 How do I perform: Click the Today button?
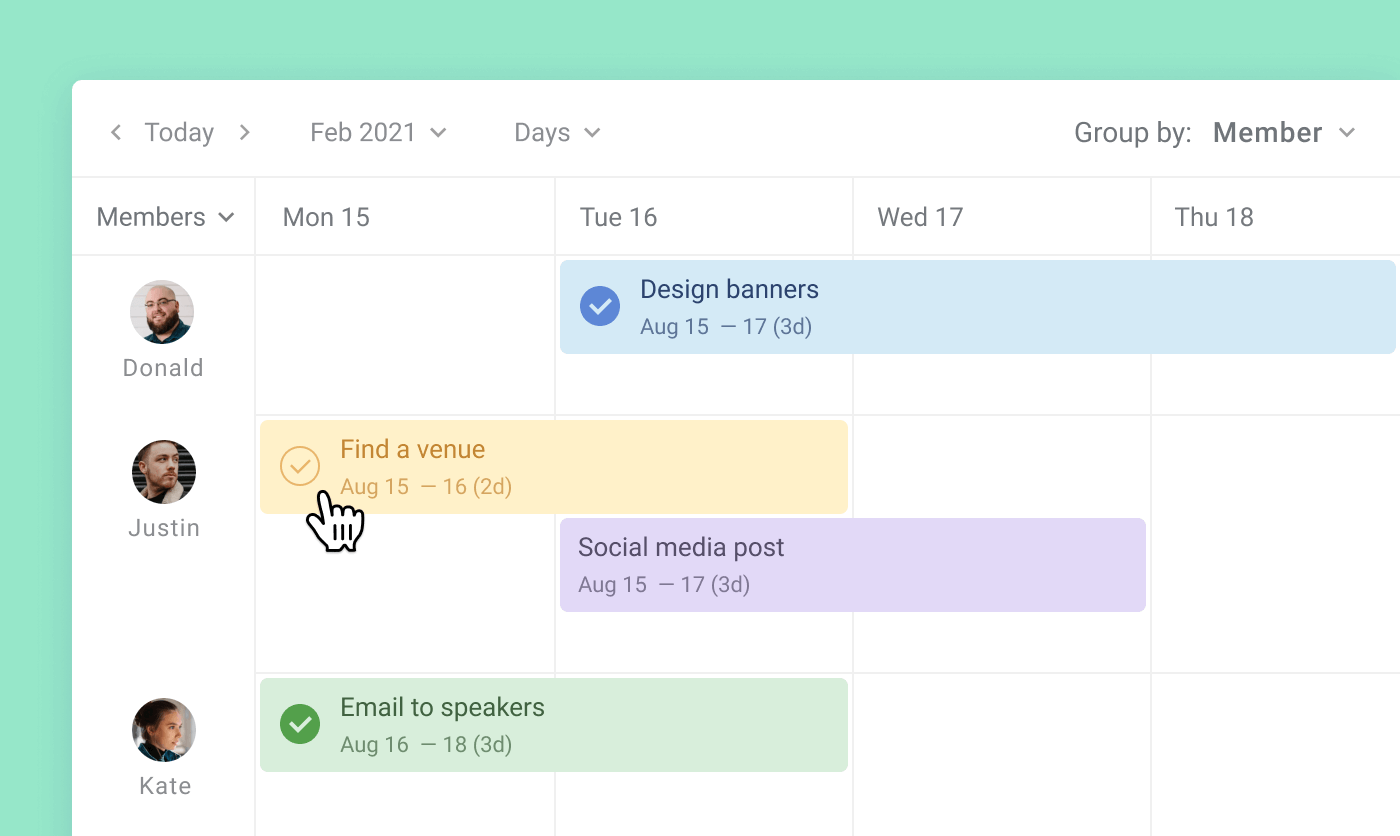(179, 133)
